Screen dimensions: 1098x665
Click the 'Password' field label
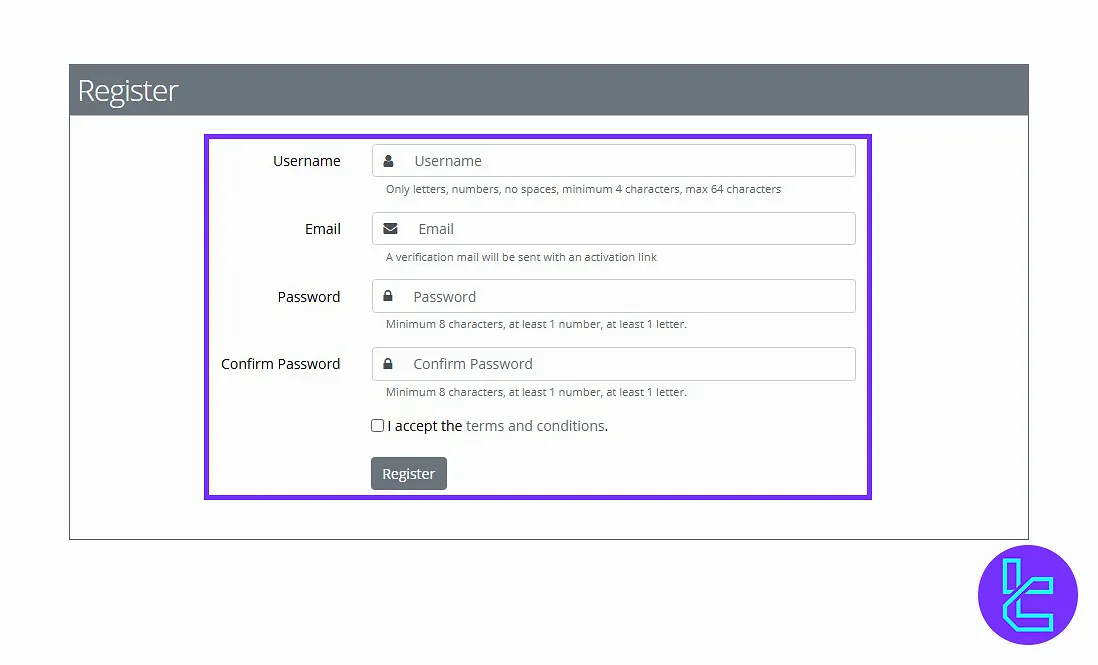point(308,297)
